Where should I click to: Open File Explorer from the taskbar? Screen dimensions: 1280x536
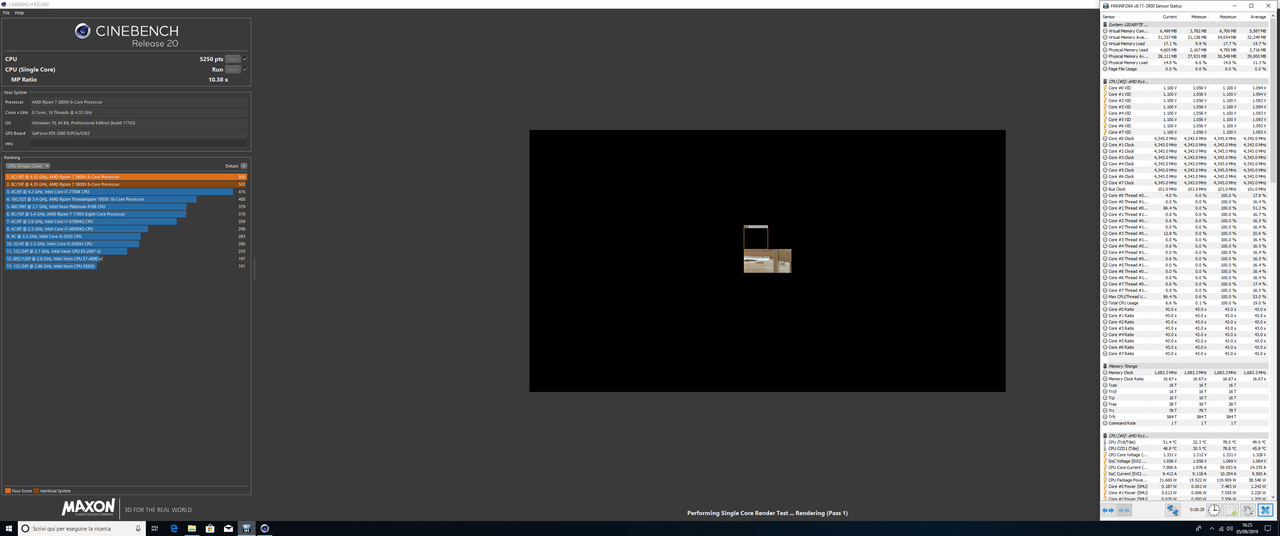coord(192,528)
